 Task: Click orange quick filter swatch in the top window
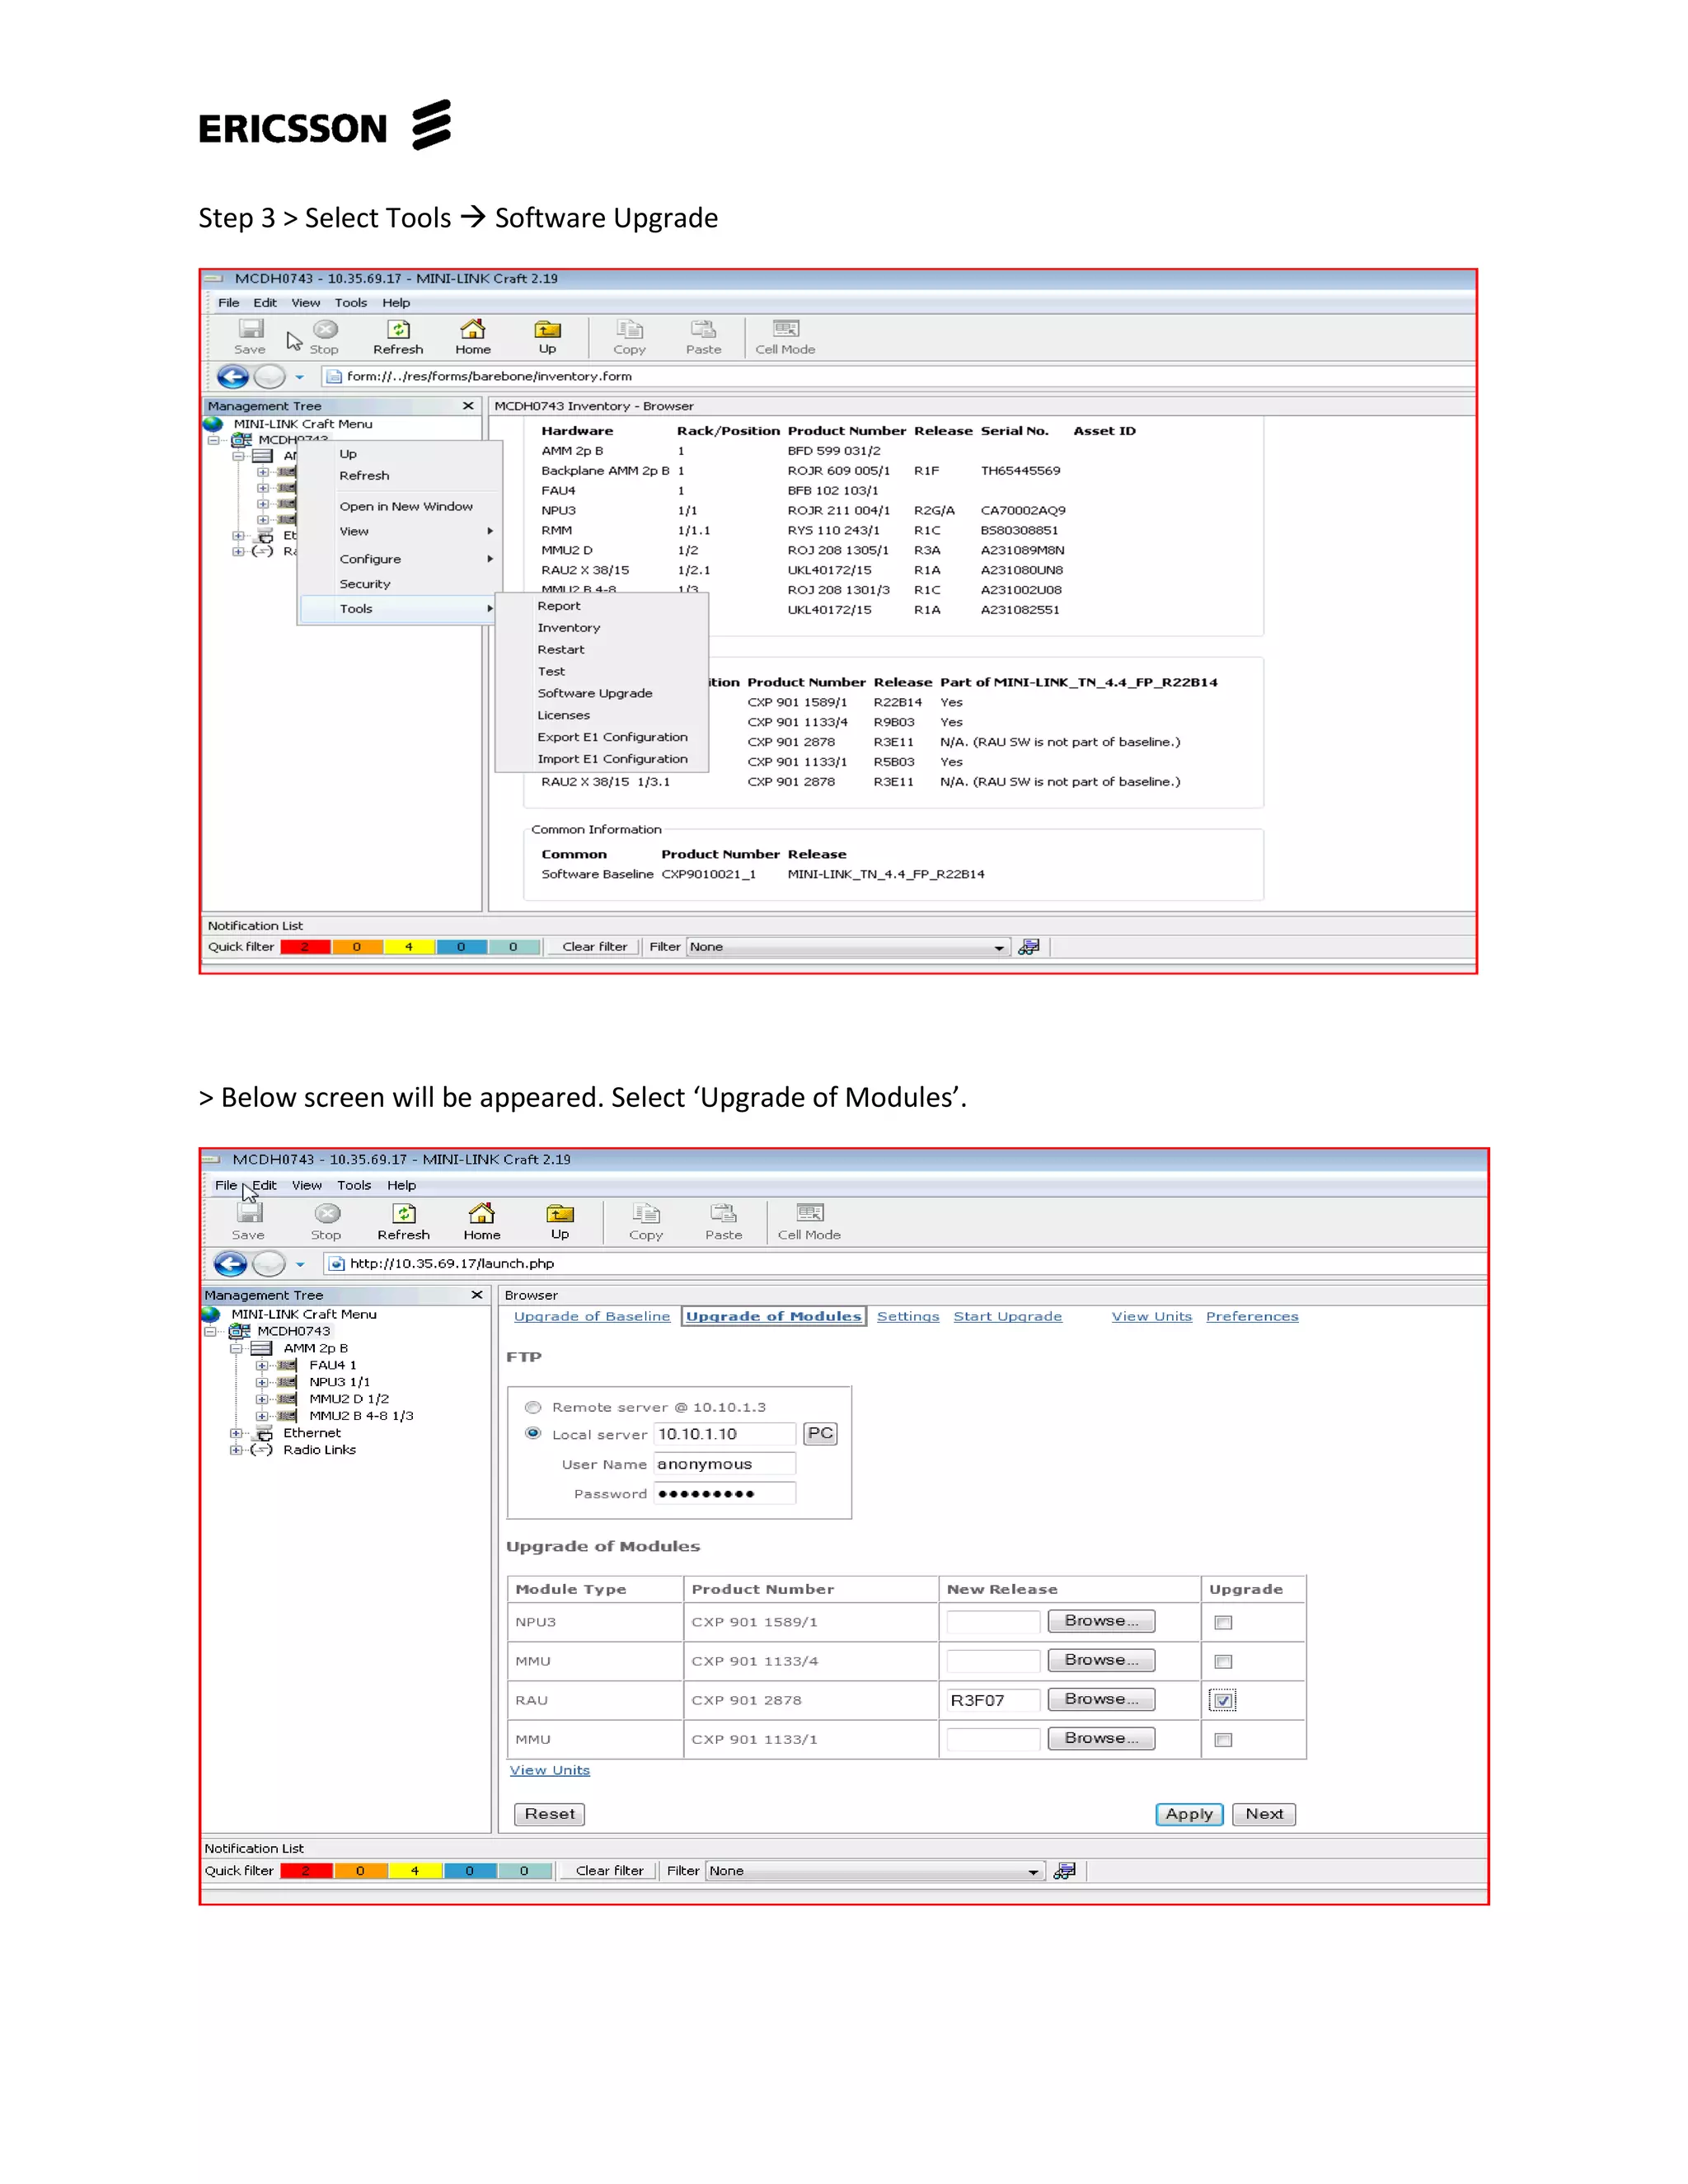tap(357, 947)
